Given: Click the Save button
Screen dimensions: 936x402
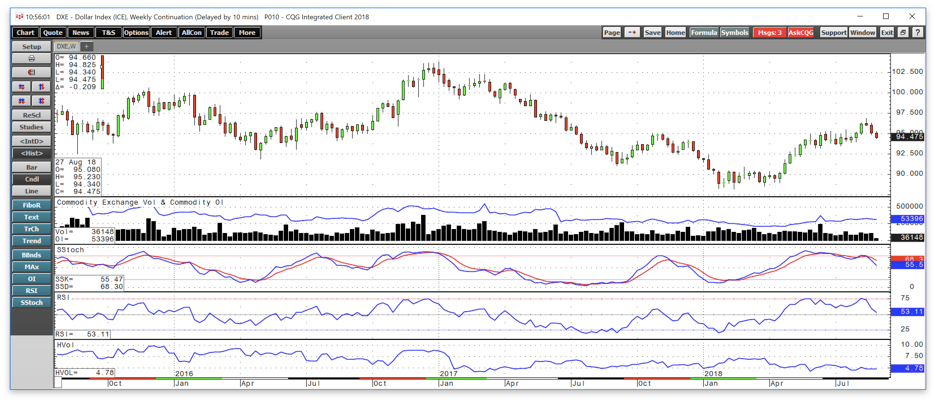Looking at the screenshot, I should [x=652, y=33].
